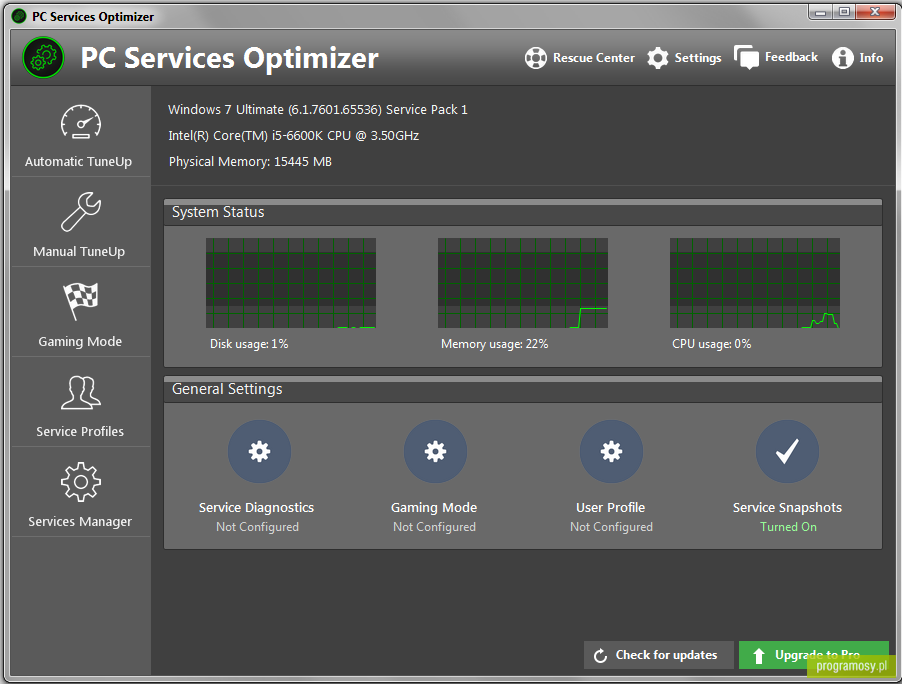Open Settings text in header
902x684 pixels.
[x=698, y=58]
